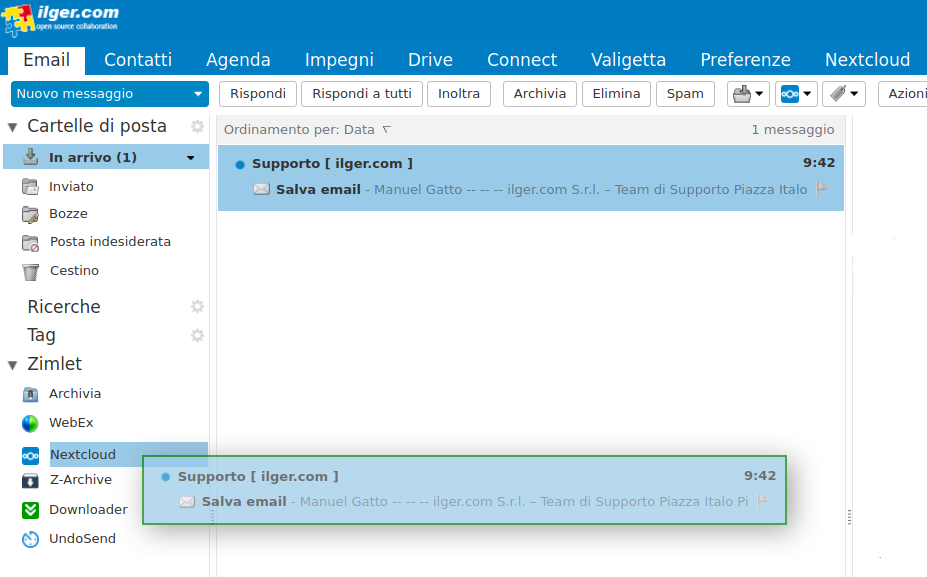The height and width of the screenshot is (577, 927).
Task: Click the WebEx zimlet icon
Action: tap(30, 423)
